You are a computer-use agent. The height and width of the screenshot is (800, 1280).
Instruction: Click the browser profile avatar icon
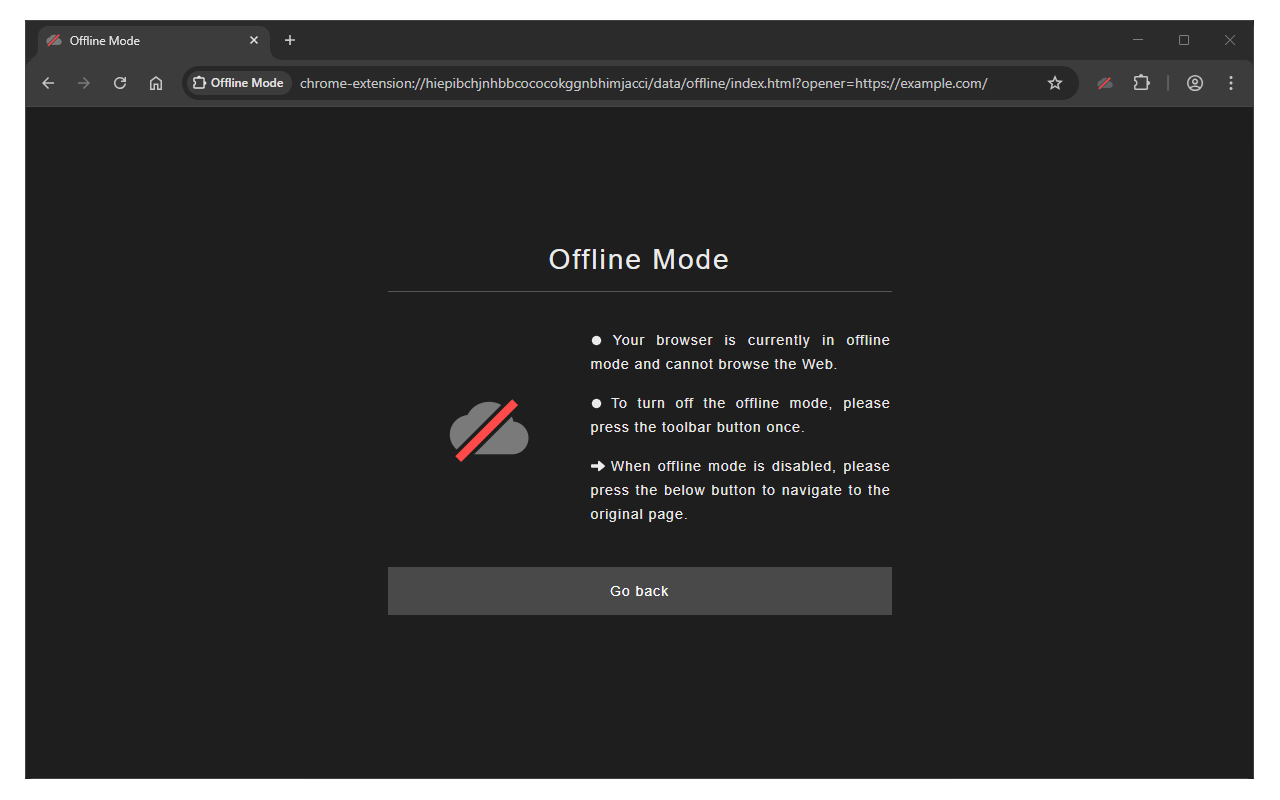[x=1194, y=83]
